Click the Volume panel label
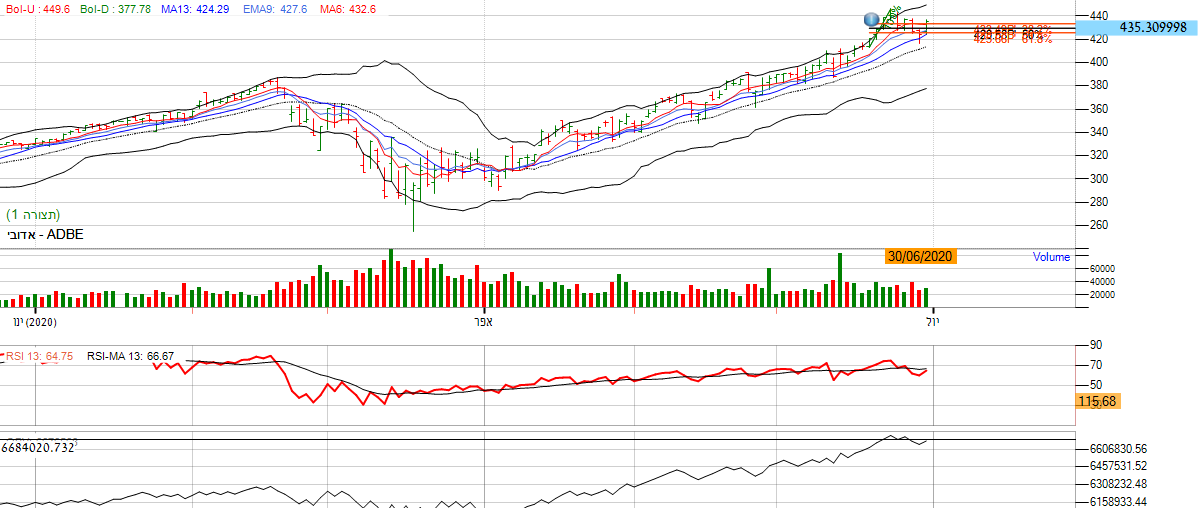 (x=1051, y=257)
